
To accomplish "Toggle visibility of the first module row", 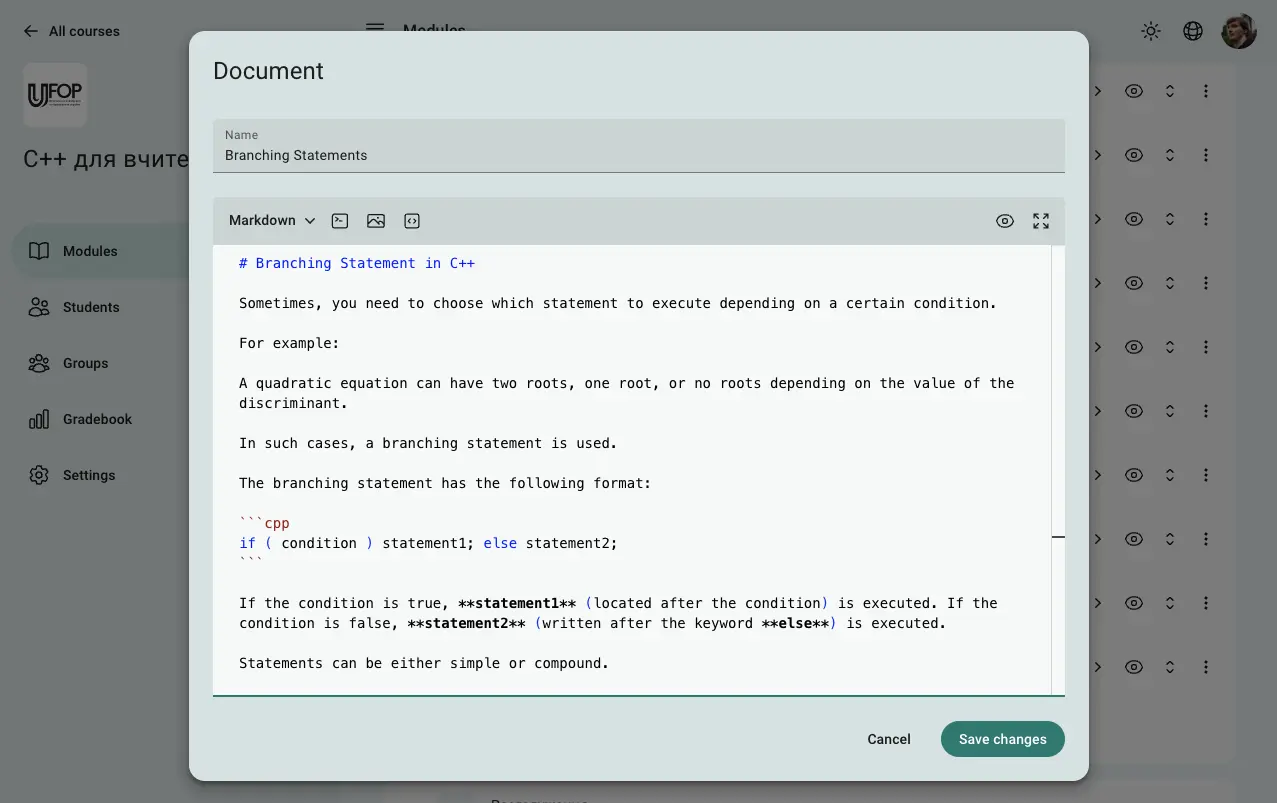I will point(1134,91).
